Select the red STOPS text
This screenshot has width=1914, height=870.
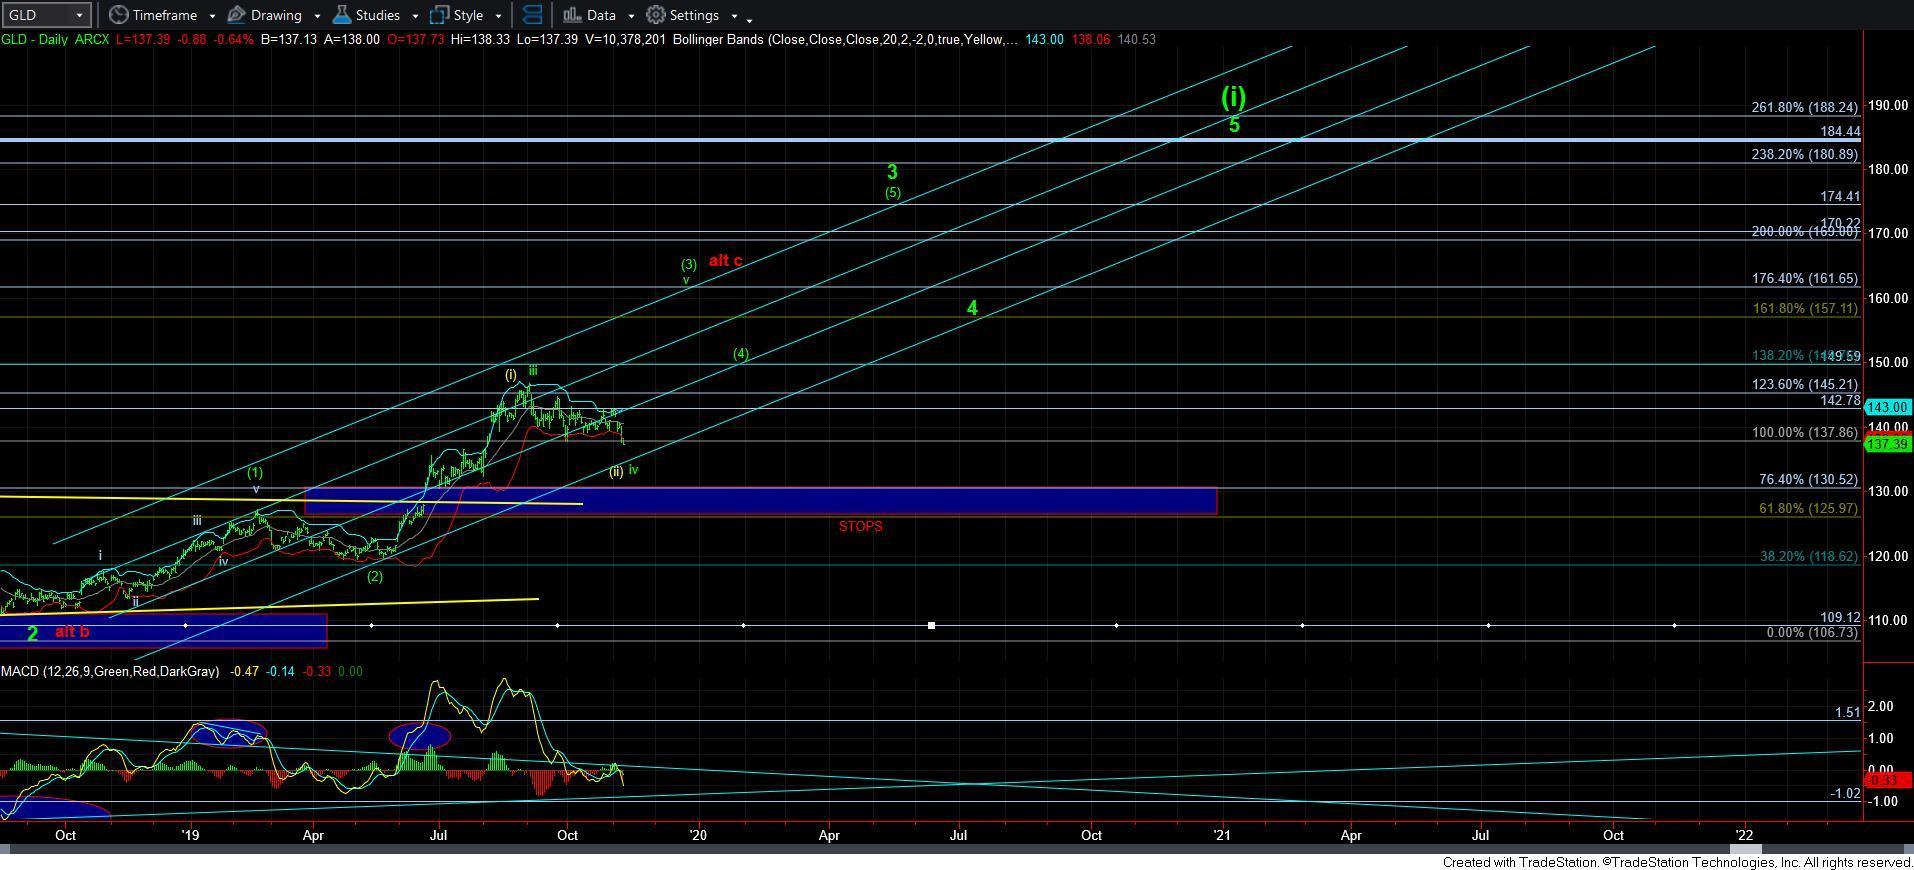tap(860, 526)
